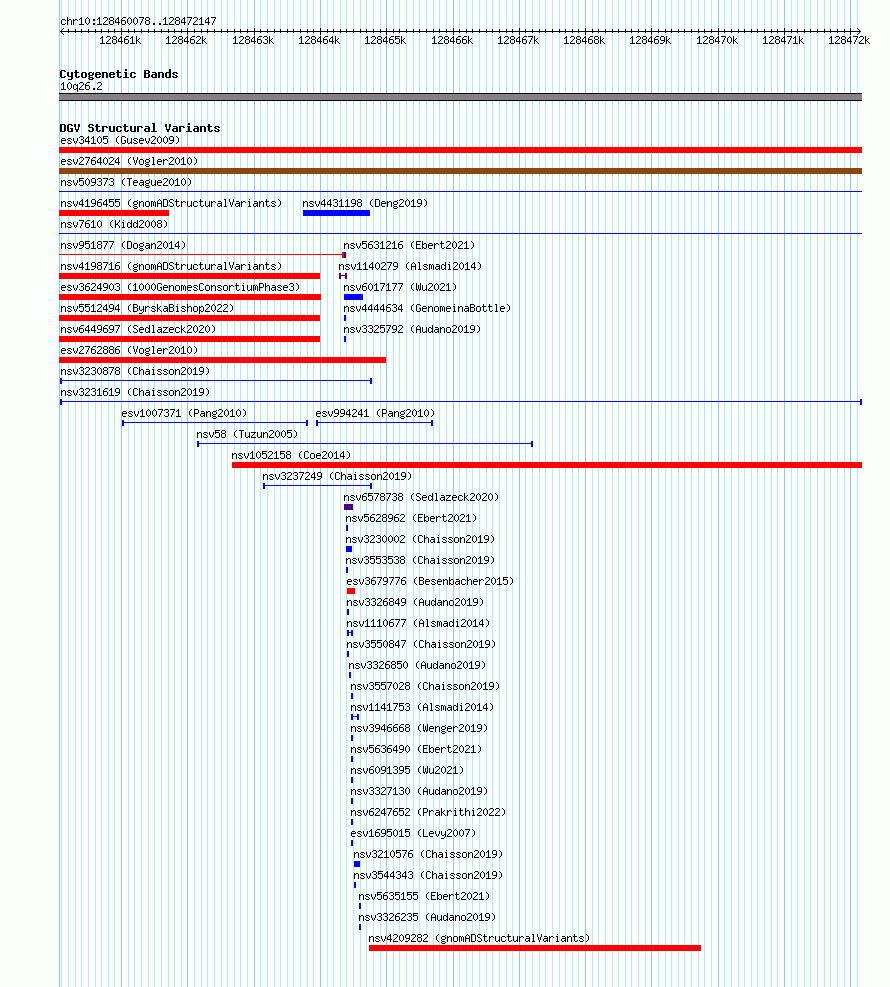Click nsv6247652 (Prakrithi2022) label

[428, 813]
